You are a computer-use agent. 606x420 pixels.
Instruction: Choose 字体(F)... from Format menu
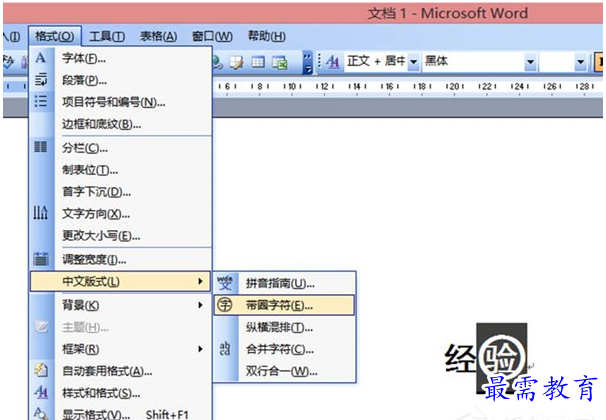pyautogui.click(x=84, y=58)
